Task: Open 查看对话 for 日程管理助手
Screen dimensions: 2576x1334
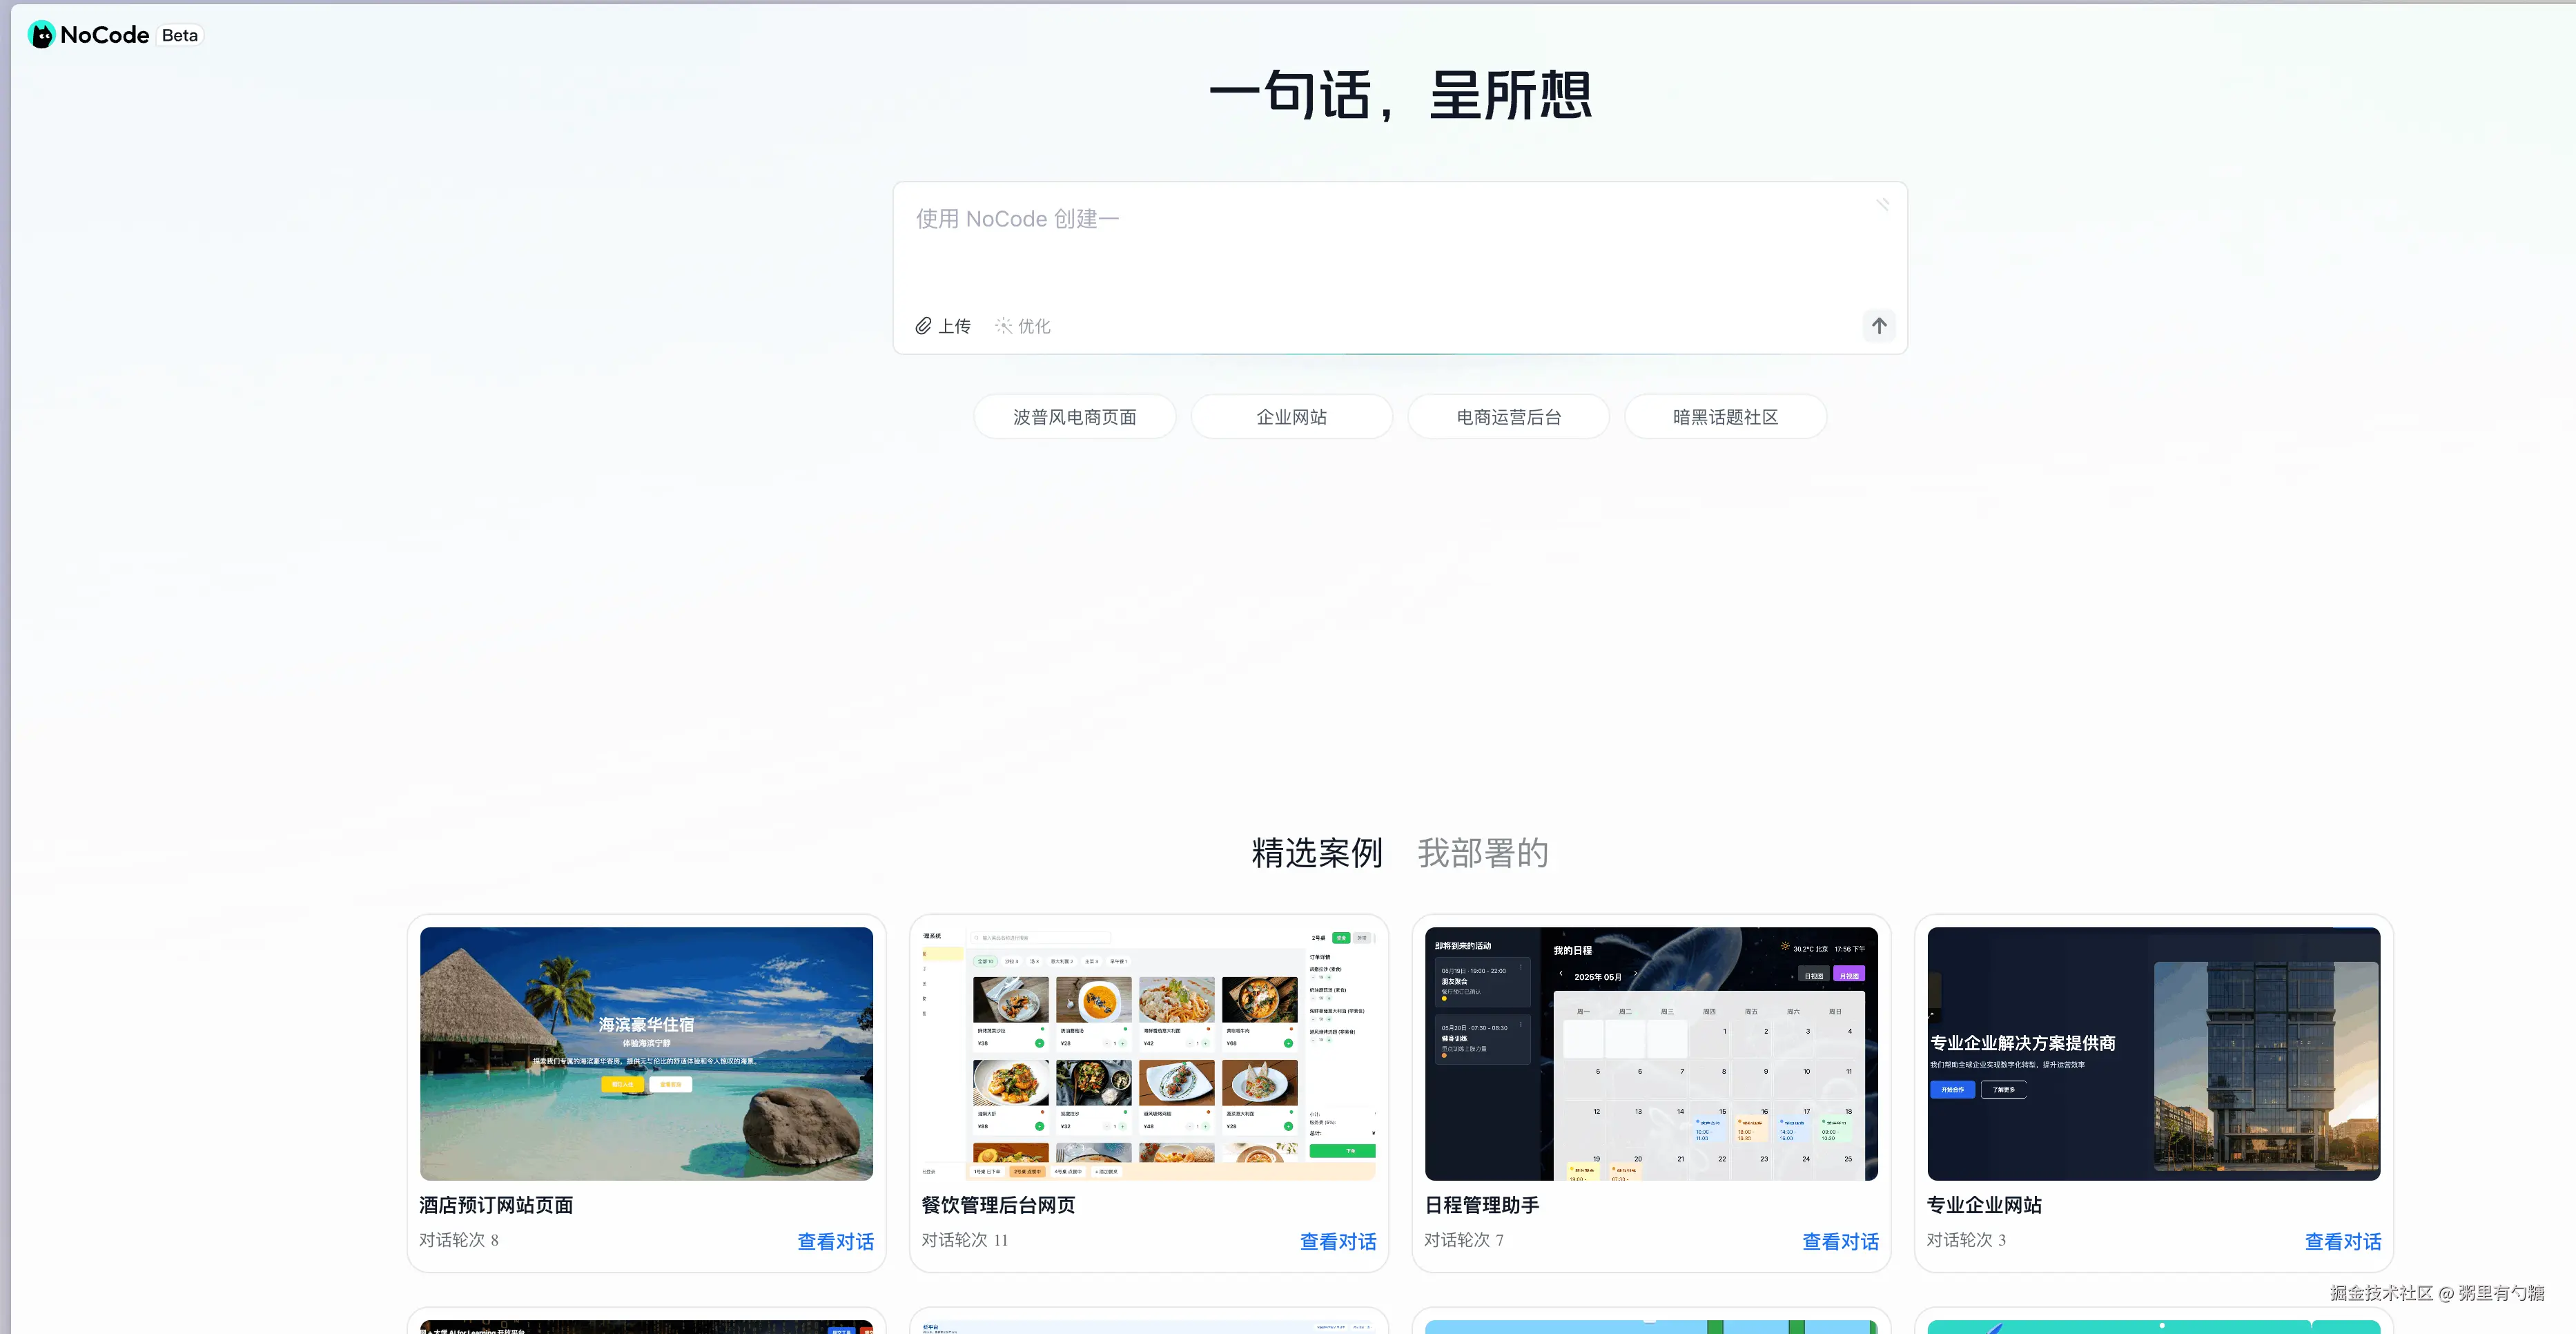Action: pos(1840,1241)
